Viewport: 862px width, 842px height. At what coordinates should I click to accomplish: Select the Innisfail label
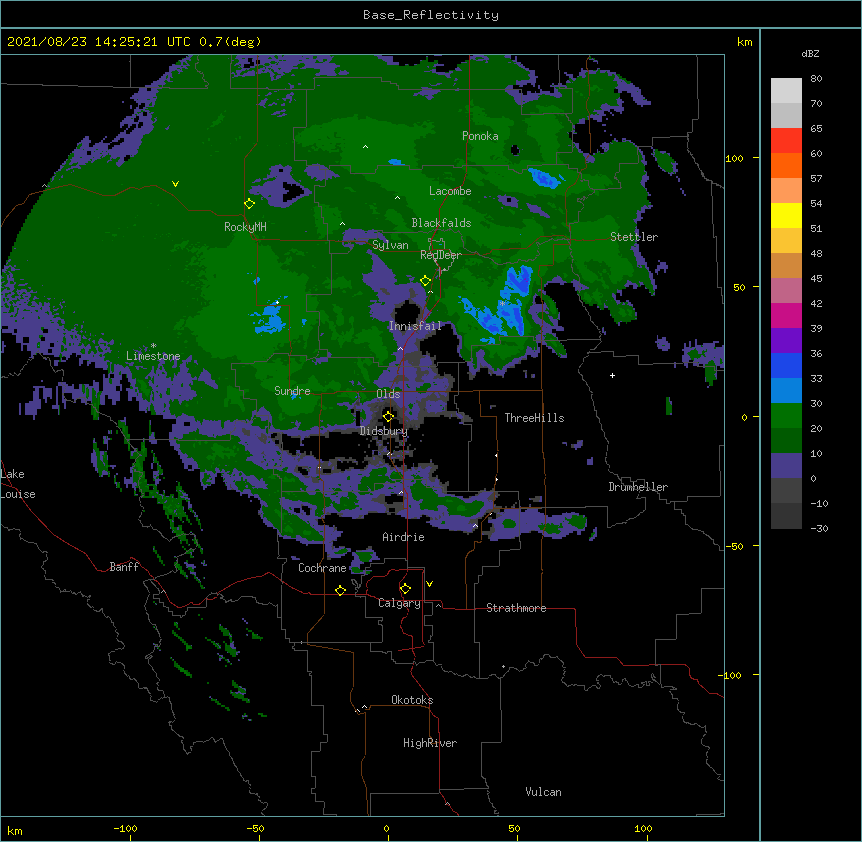tap(415, 326)
